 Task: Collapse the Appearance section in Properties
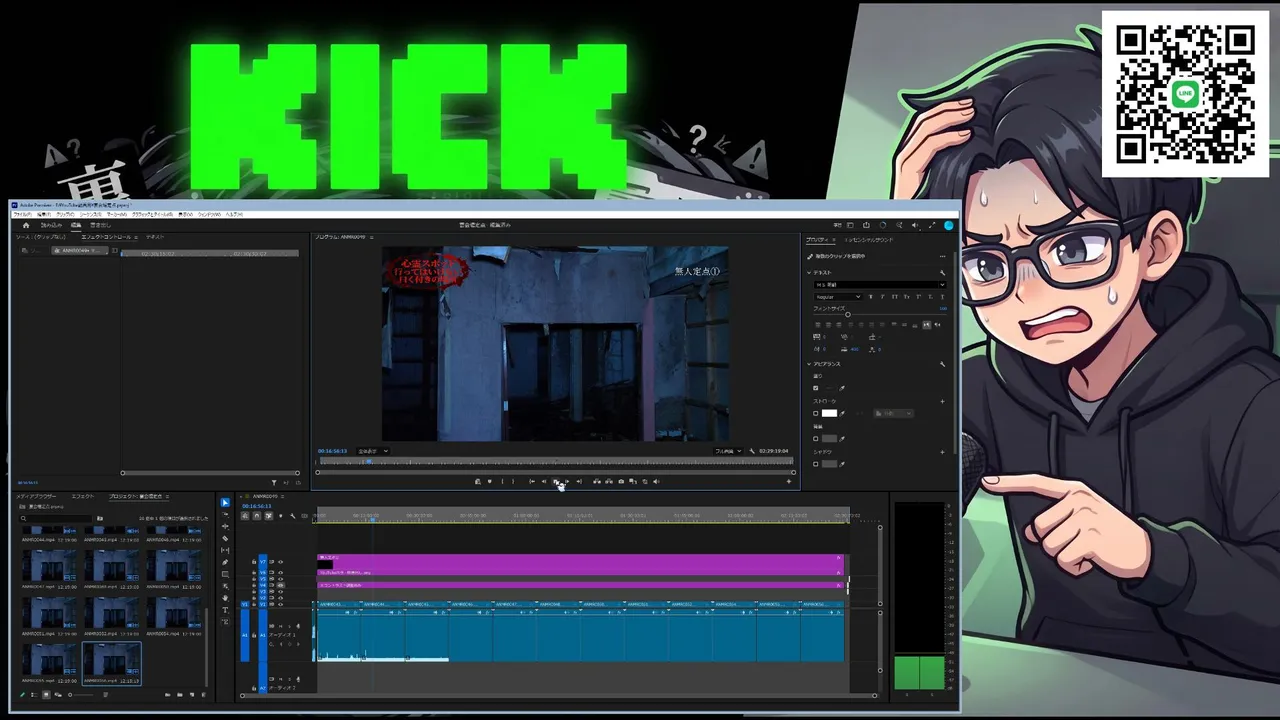810,364
